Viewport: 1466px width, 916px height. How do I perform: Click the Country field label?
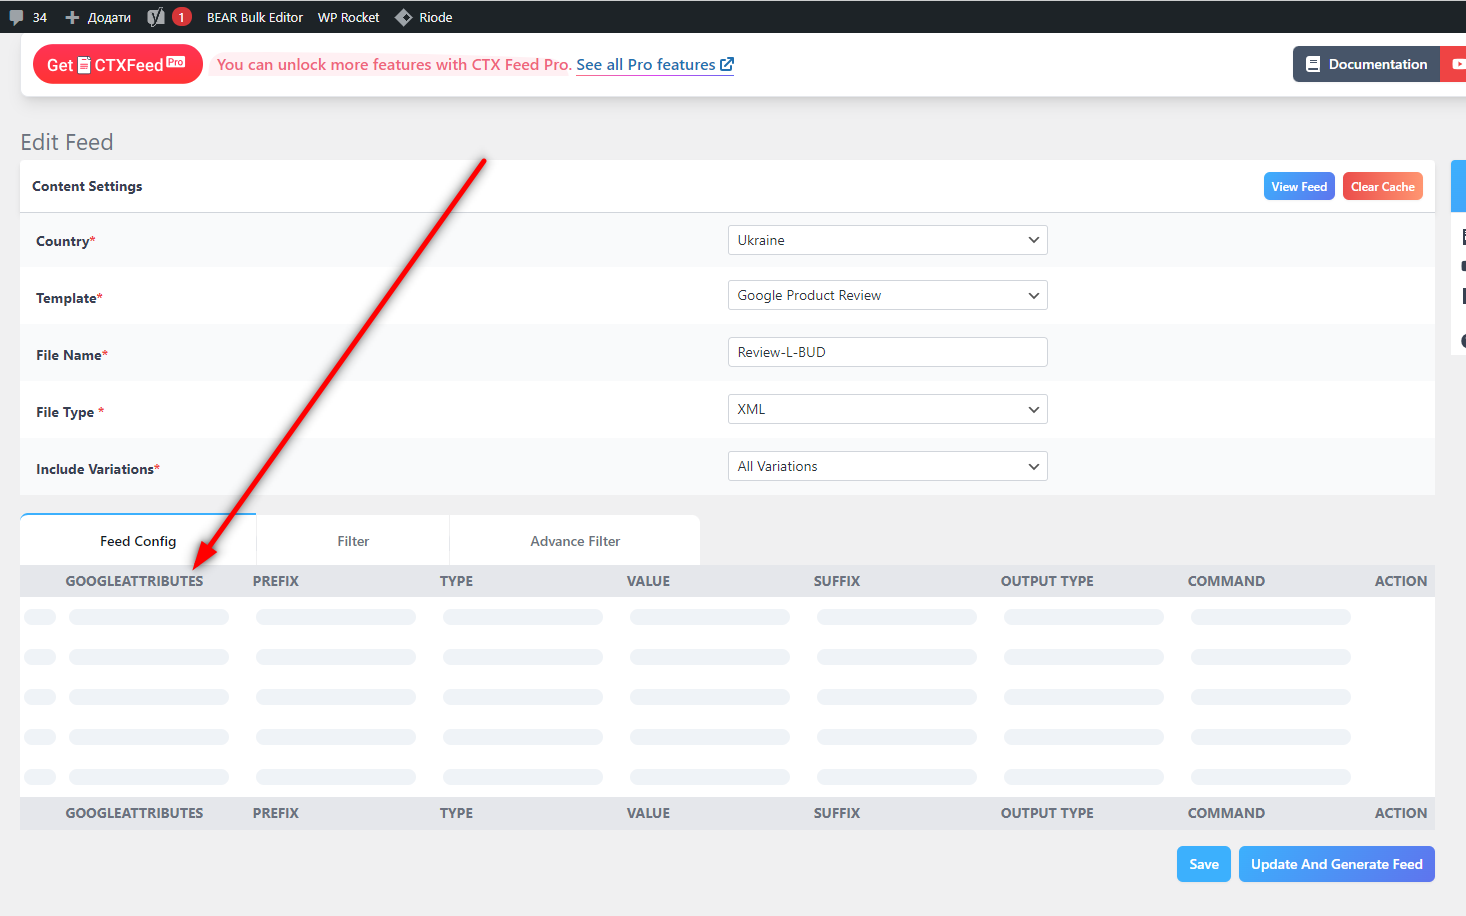point(66,241)
